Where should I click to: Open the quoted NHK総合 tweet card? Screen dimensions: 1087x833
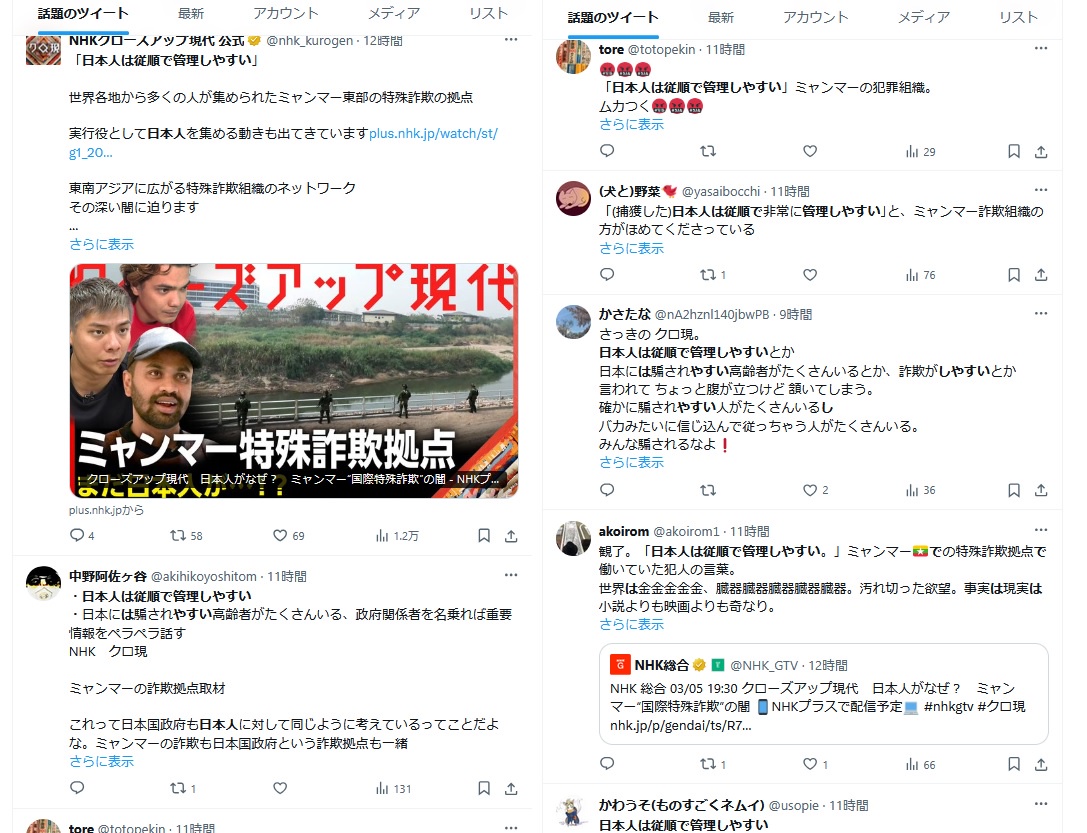824,694
